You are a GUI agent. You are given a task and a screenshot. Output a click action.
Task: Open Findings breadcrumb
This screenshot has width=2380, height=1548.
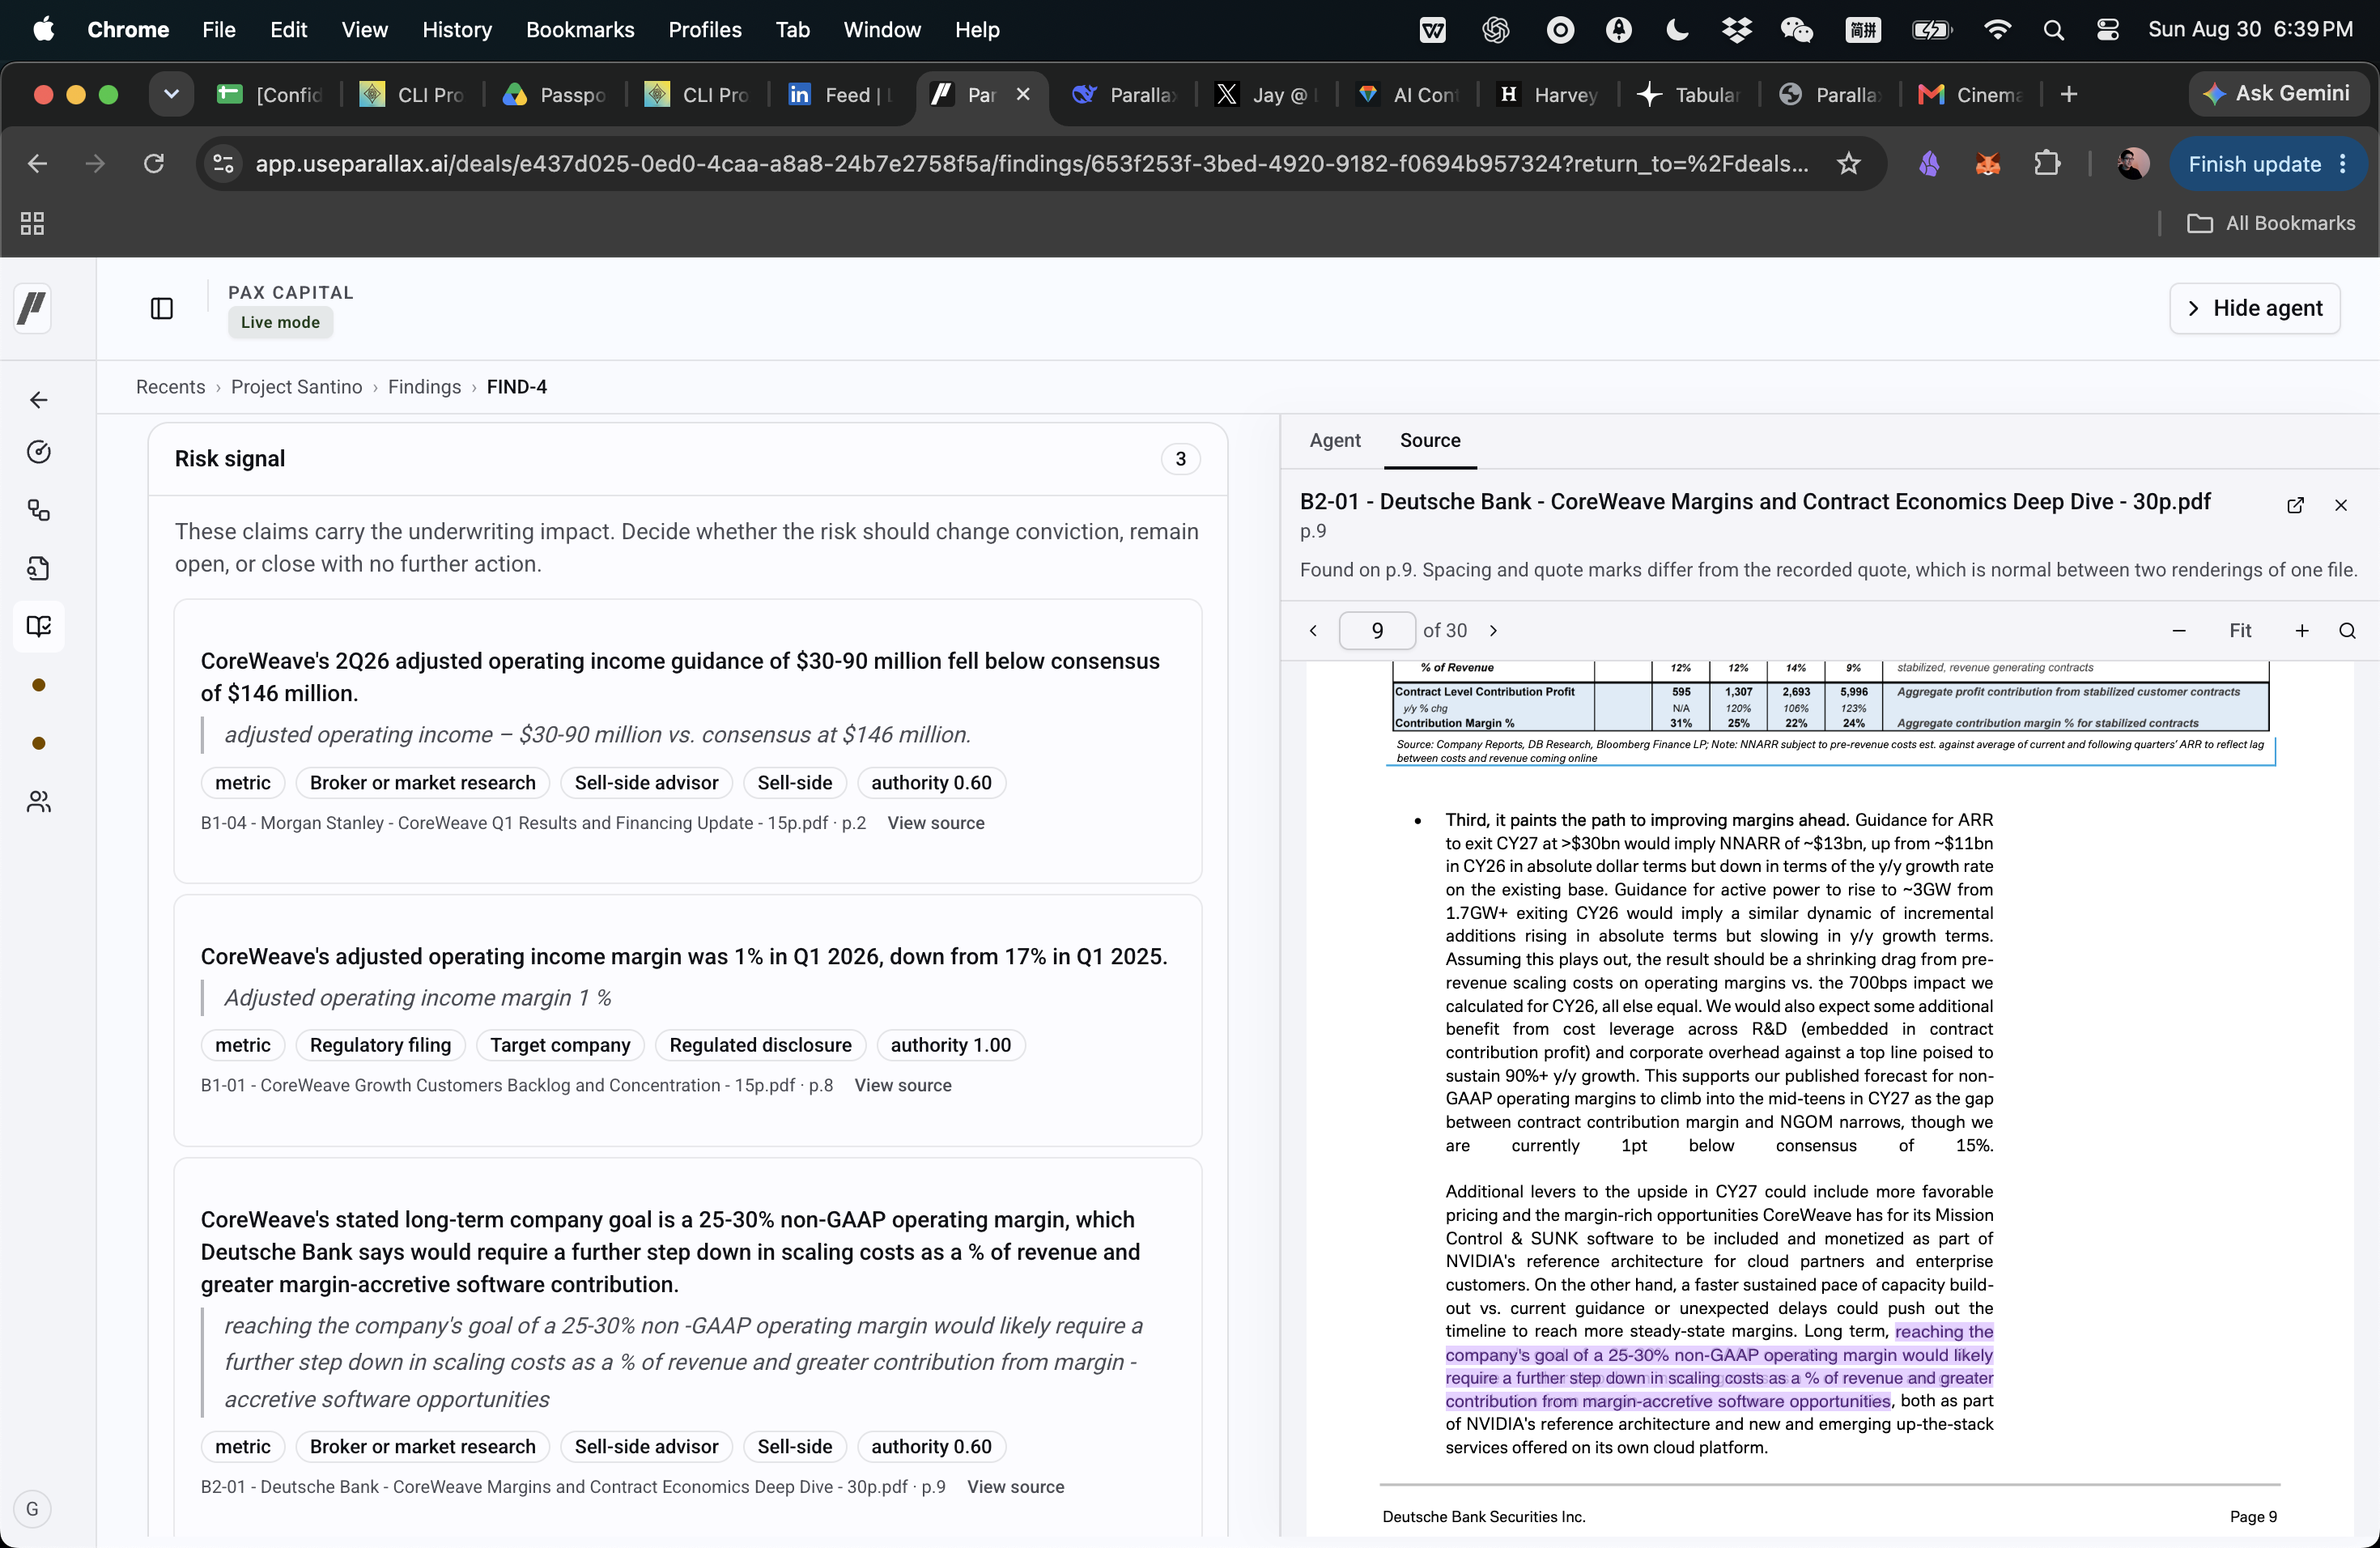coord(424,387)
